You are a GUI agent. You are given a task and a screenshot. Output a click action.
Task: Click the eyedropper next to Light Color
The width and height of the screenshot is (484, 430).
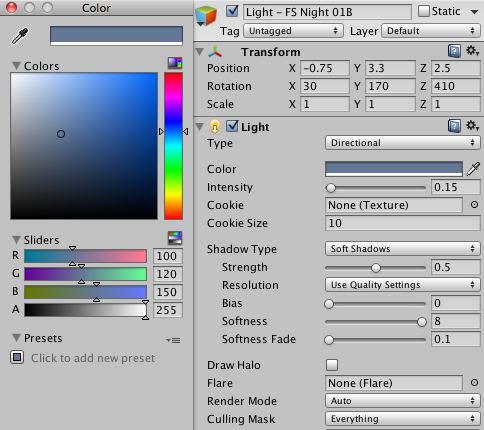[473, 169]
